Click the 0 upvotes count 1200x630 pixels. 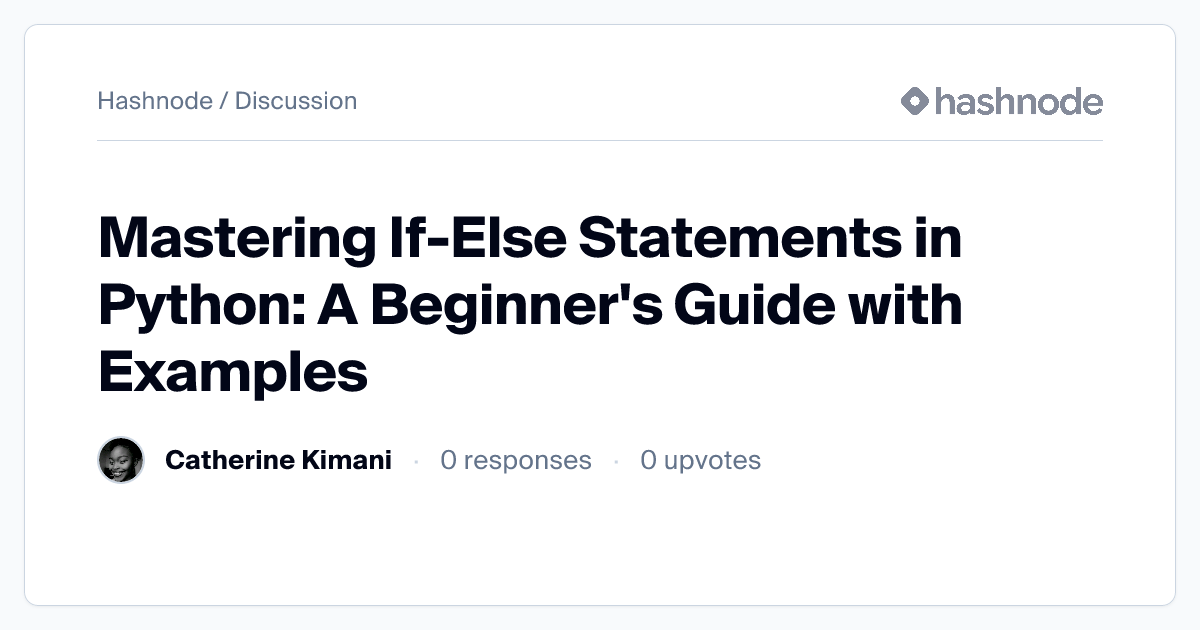[x=700, y=460]
